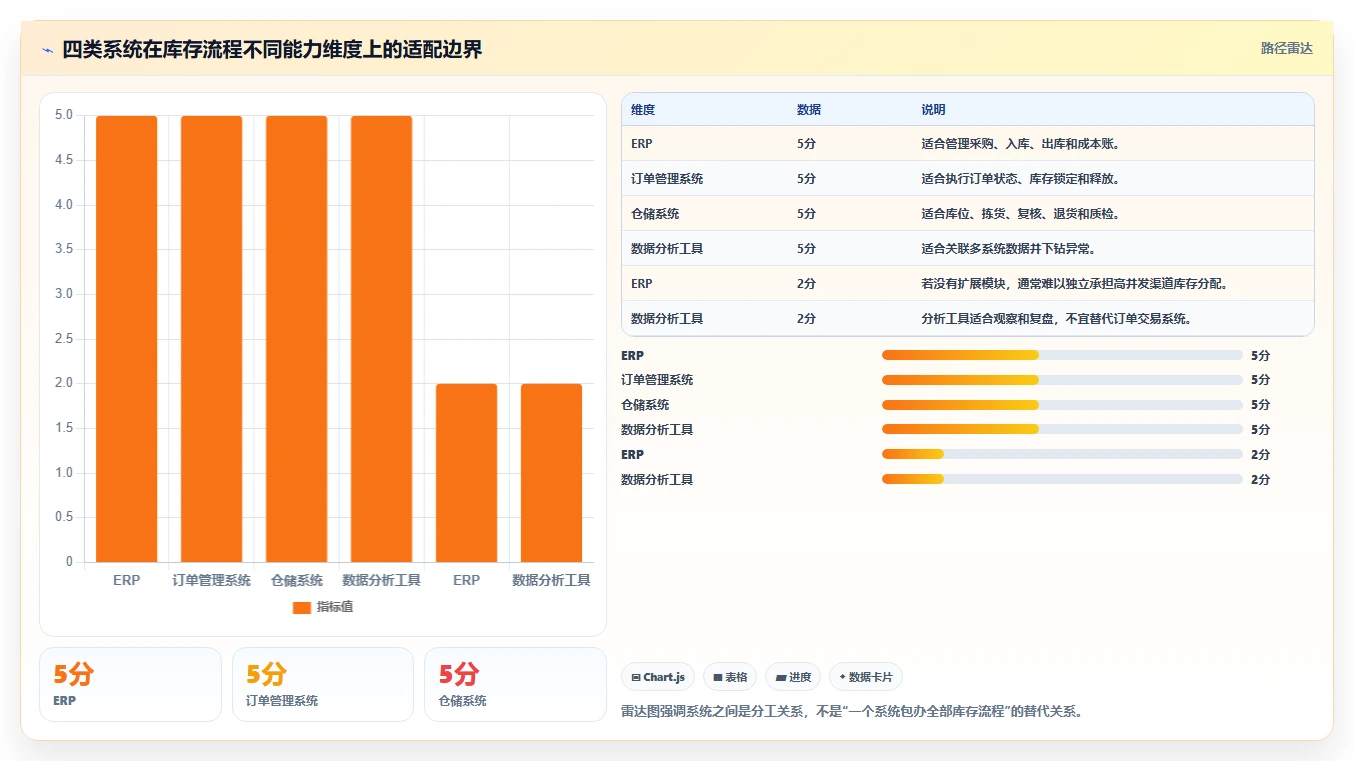The height and width of the screenshot is (761, 1354).
Task: Select the second ERP bar at 2.0
Action: coord(467,473)
